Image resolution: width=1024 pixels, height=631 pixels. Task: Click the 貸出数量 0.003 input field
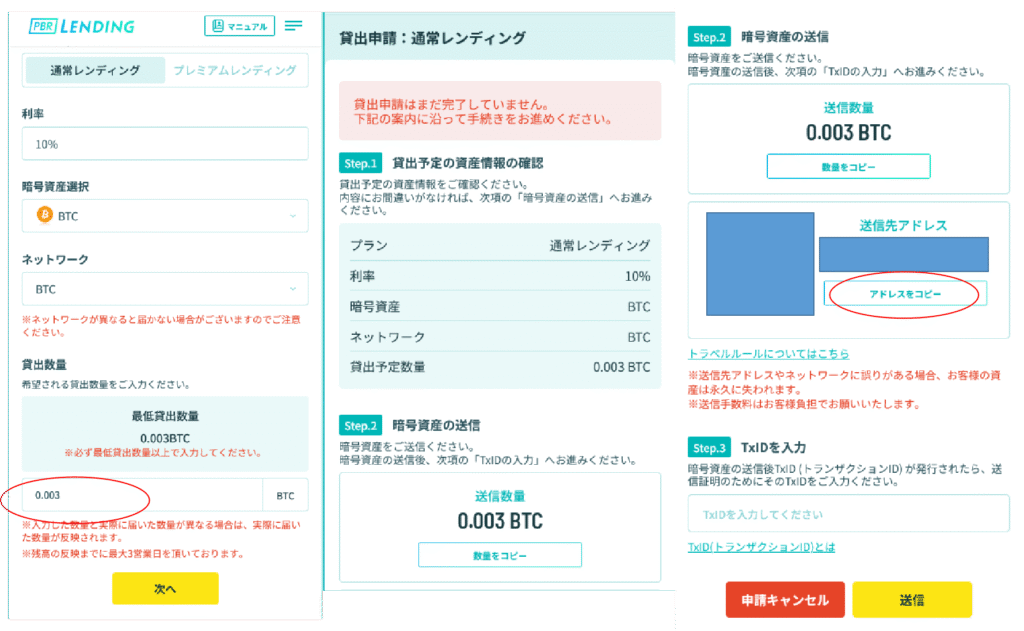click(x=142, y=495)
